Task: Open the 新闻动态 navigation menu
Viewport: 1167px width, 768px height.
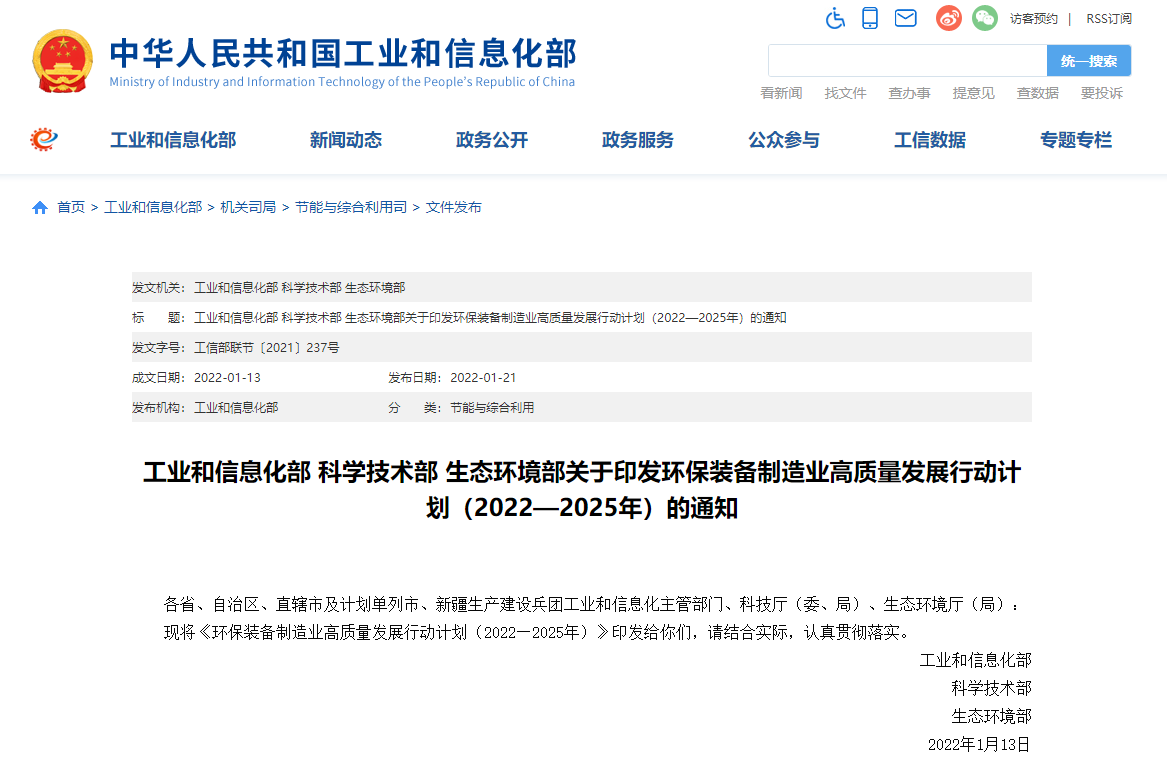Action: click(345, 140)
